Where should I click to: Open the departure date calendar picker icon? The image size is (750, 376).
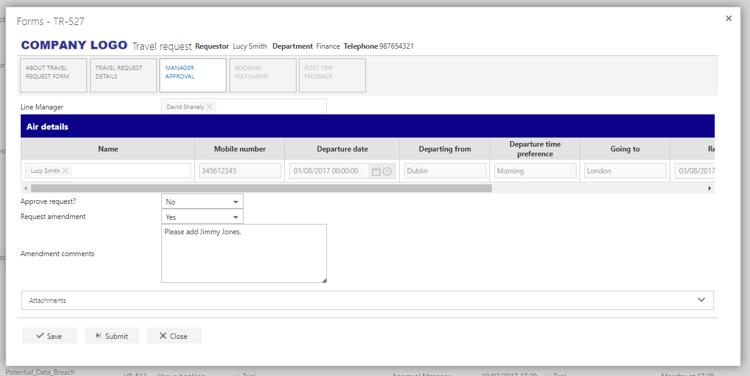tap(376, 171)
